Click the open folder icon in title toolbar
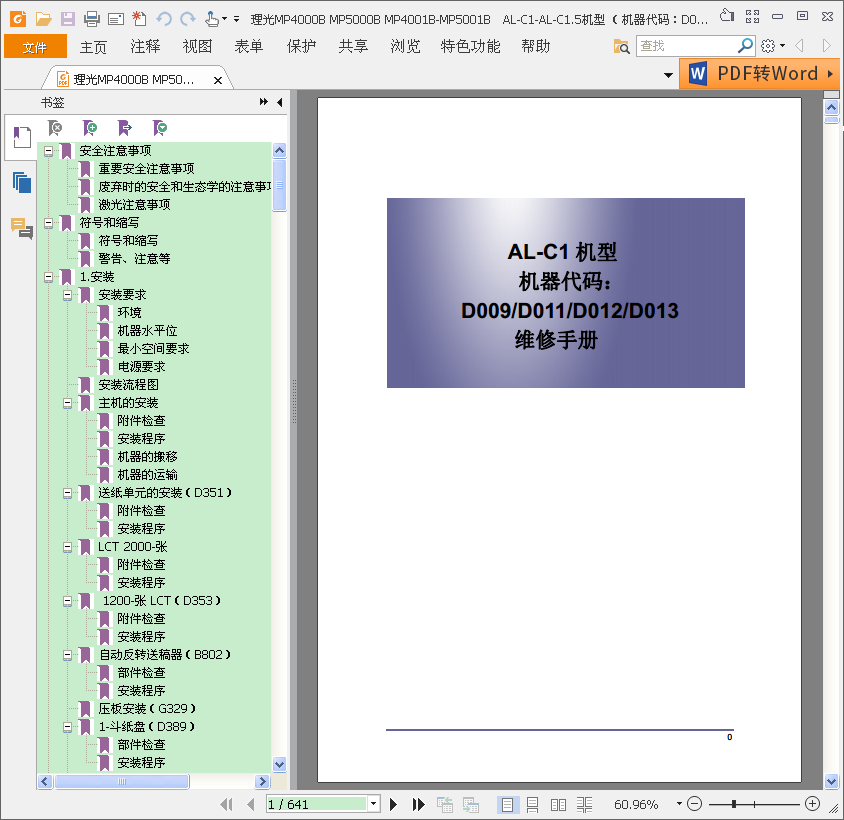Viewport: 844px width, 820px height. [x=44, y=19]
